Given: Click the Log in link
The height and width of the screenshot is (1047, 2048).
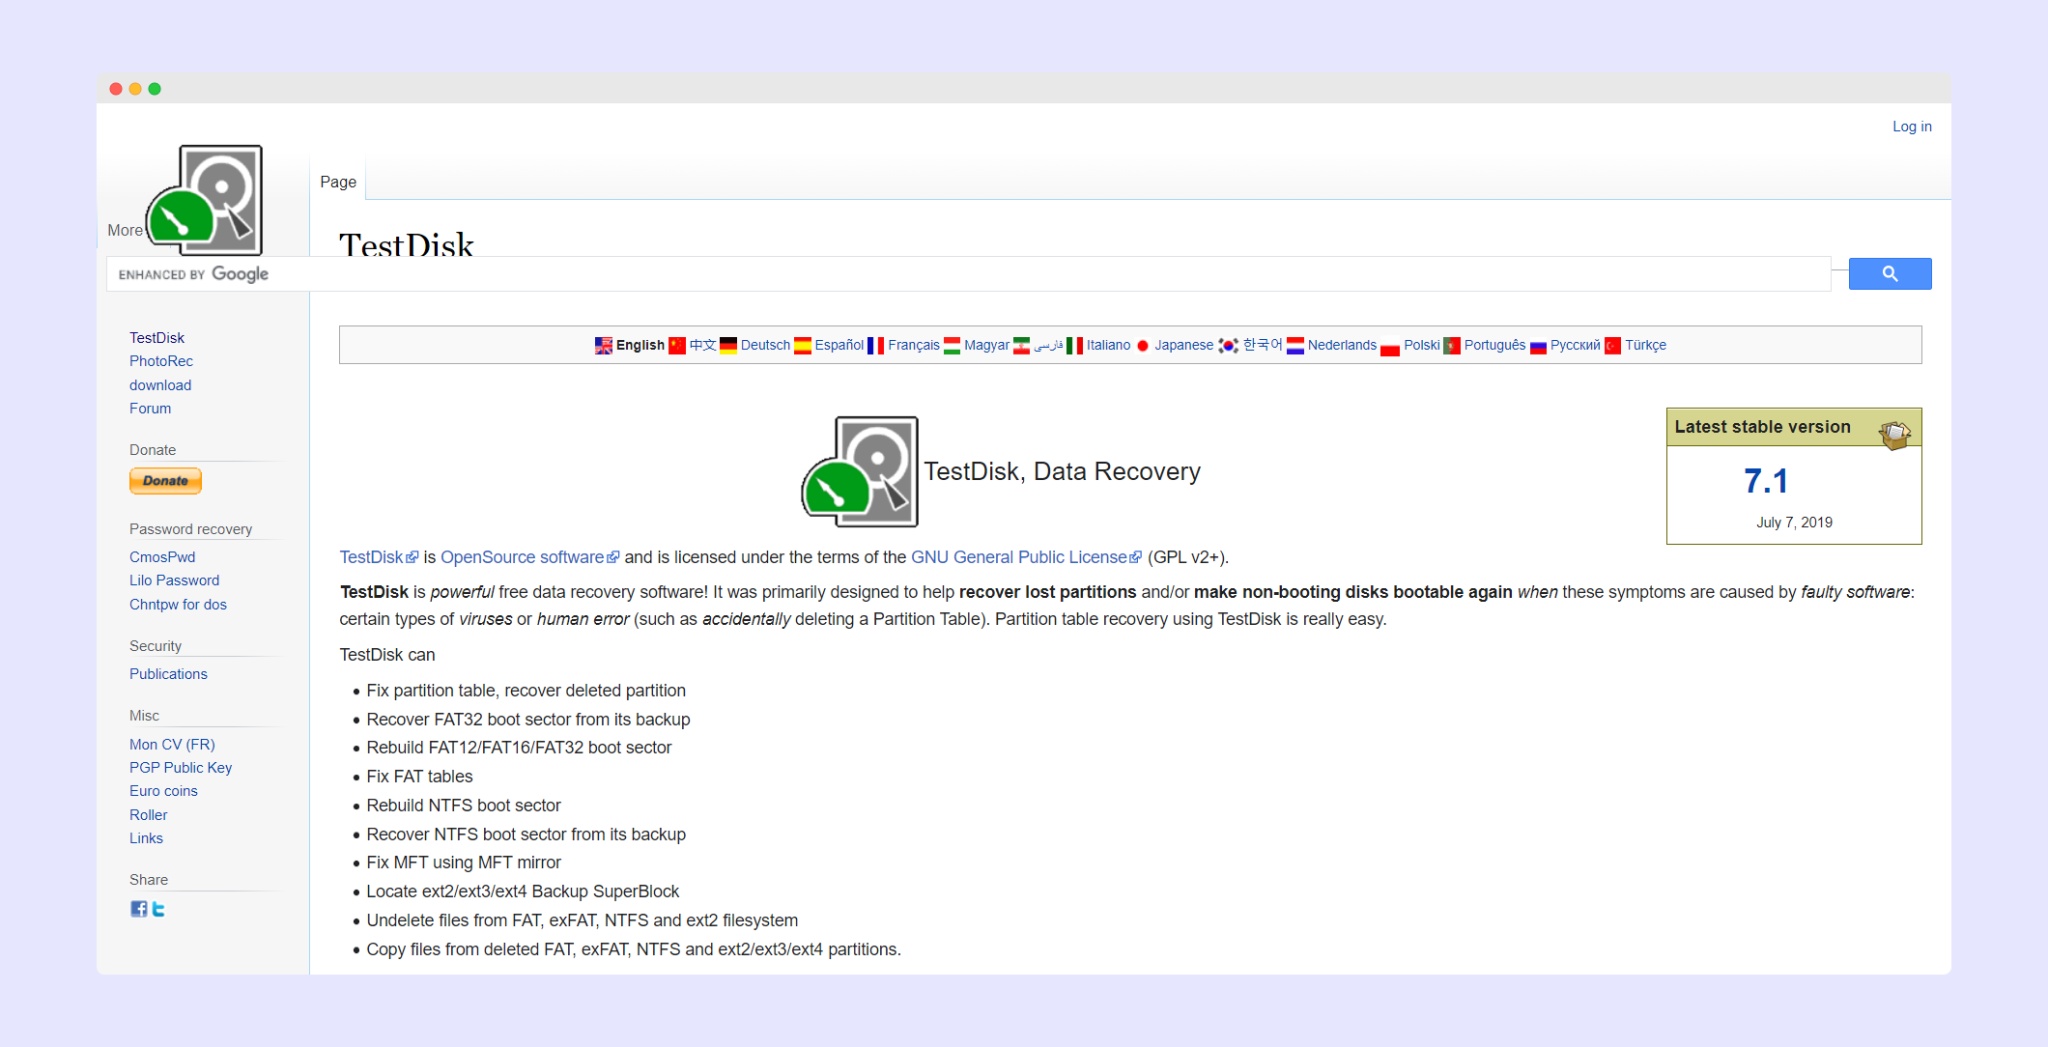Looking at the screenshot, I should [1911, 126].
